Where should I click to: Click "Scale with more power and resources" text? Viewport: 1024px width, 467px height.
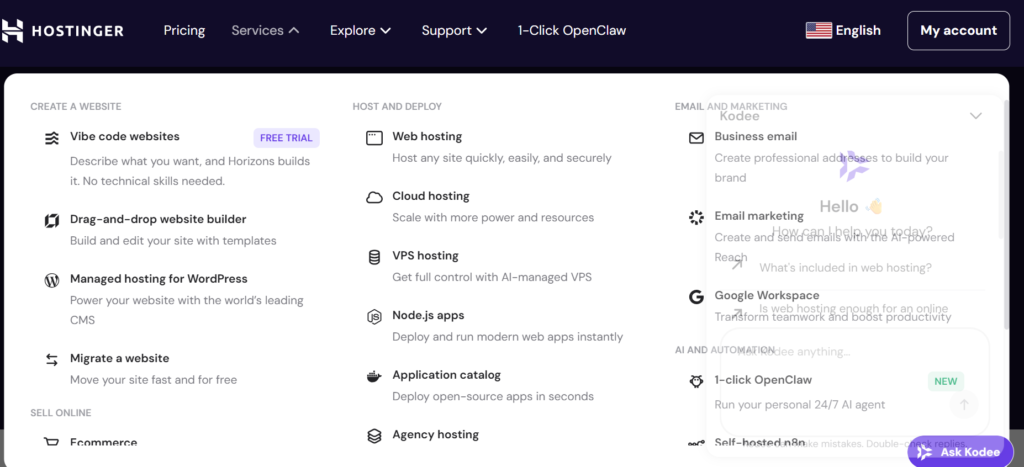(493, 217)
